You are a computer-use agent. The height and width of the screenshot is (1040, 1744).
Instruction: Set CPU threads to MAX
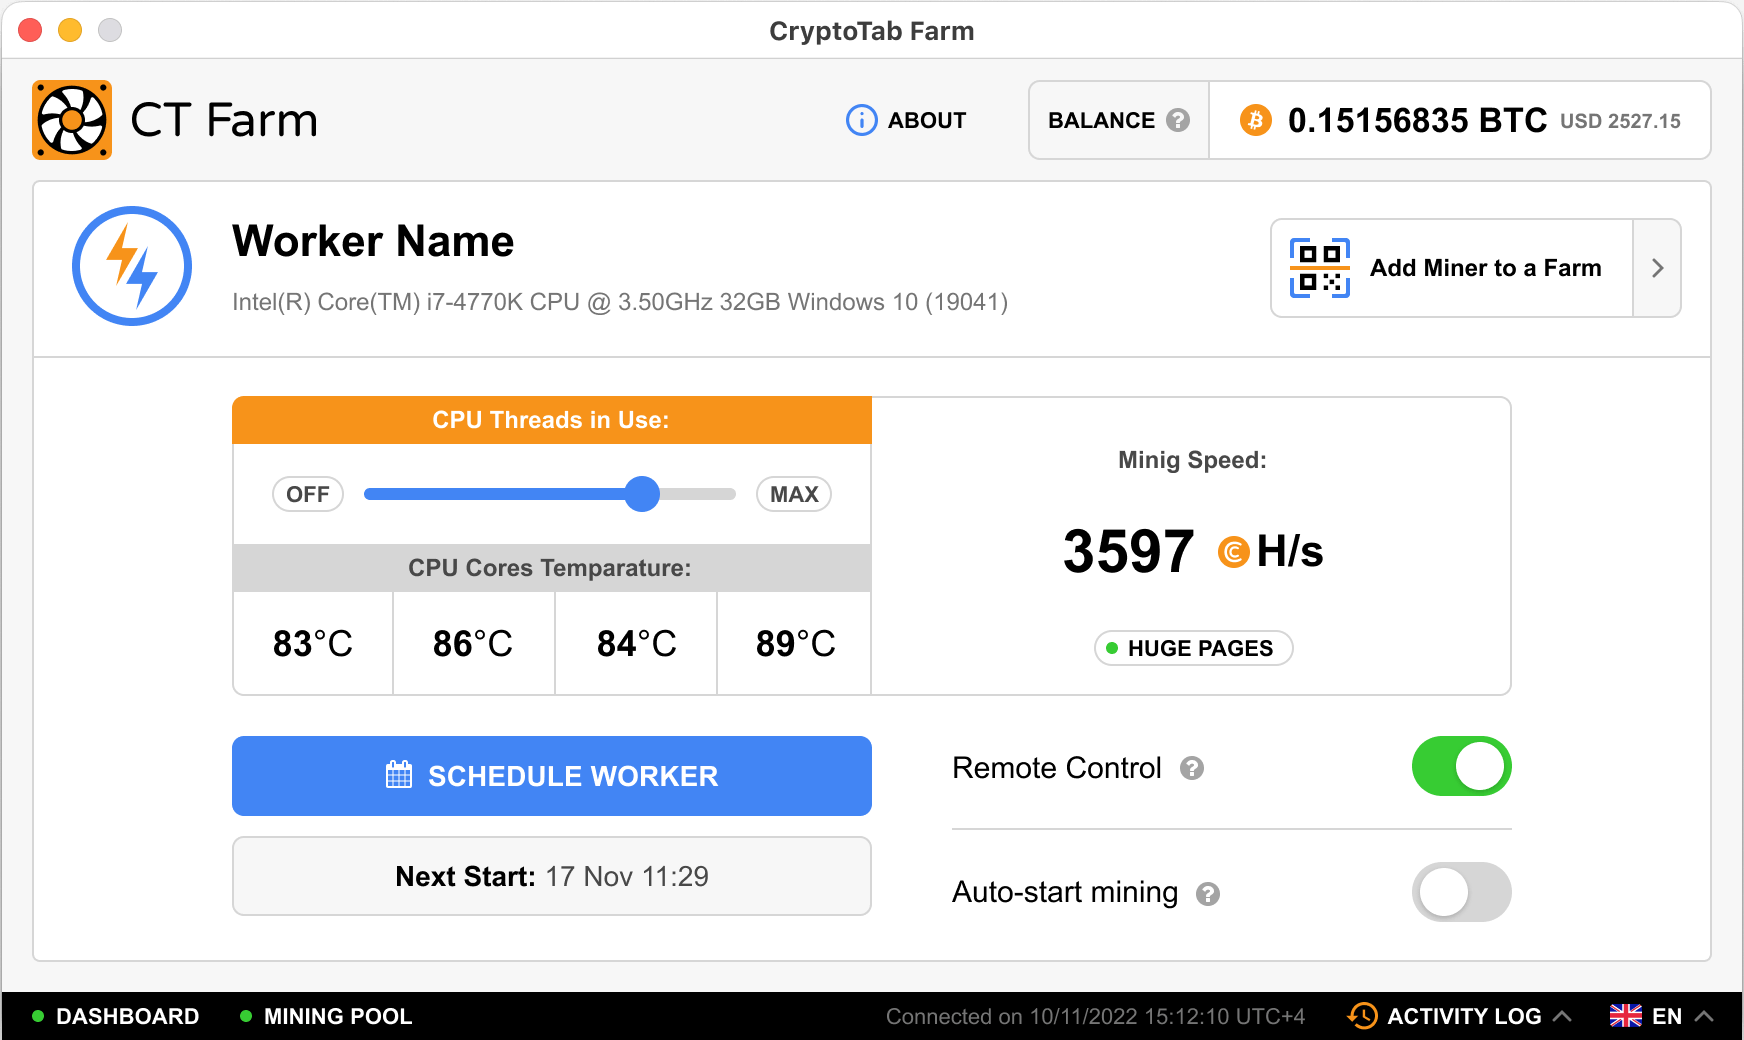click(794, 494)
